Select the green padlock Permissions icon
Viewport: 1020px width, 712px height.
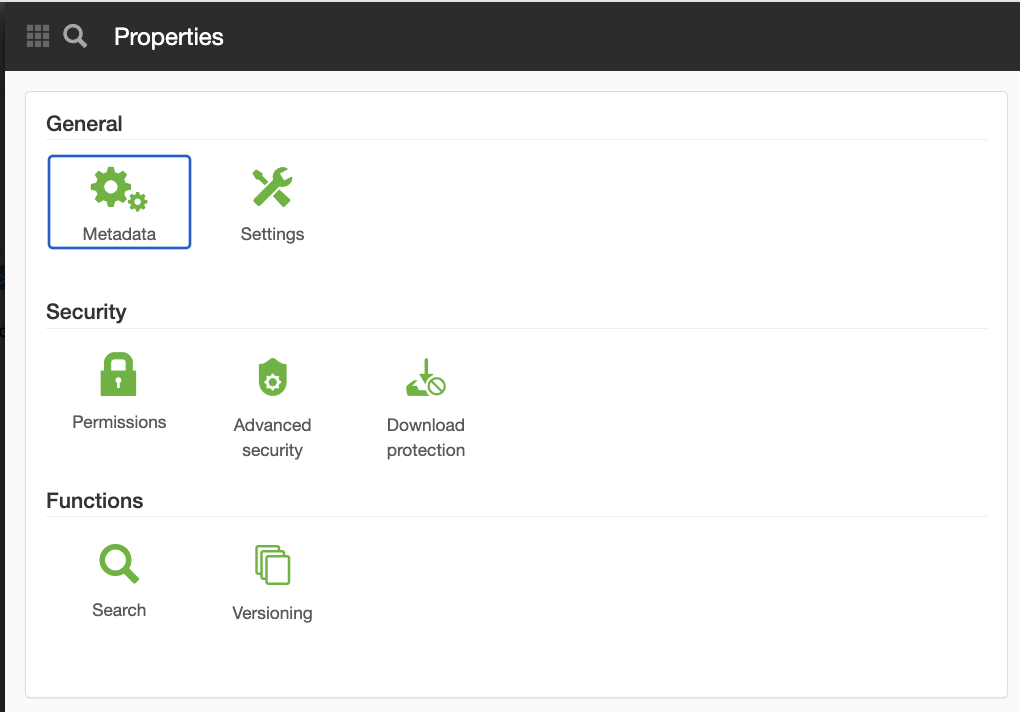click(118, 375)
